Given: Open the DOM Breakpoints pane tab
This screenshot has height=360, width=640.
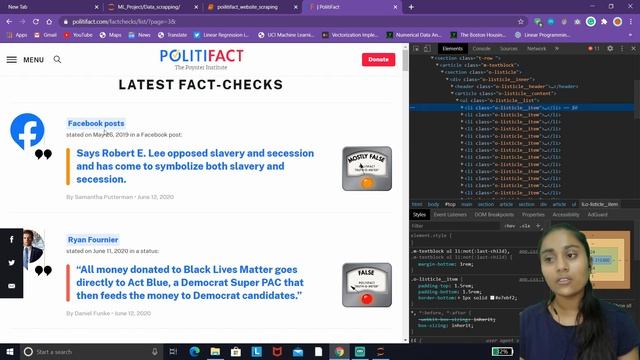Looking at the screenshot, I should point(494,215).
